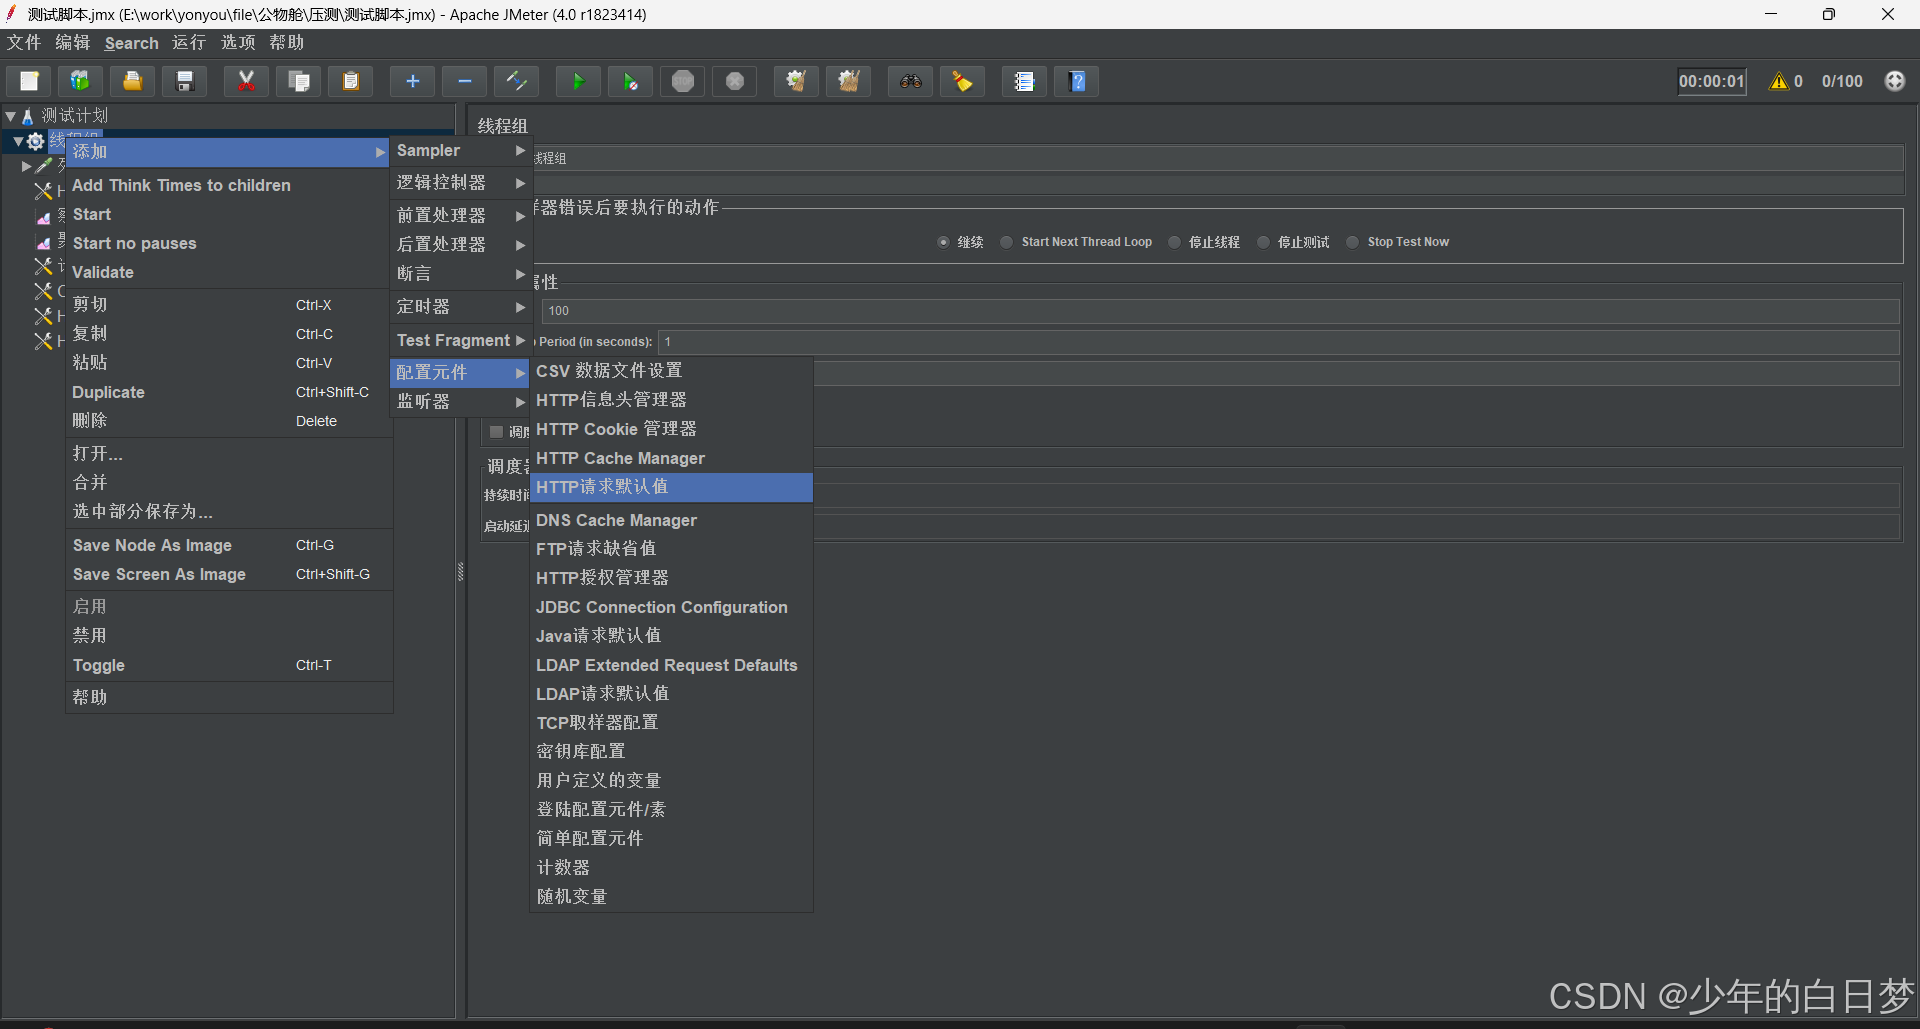Click the blue Help question-mark icon
Image resolution: width=1920 pixels, height=1029 pixels.
point(1077,81)
